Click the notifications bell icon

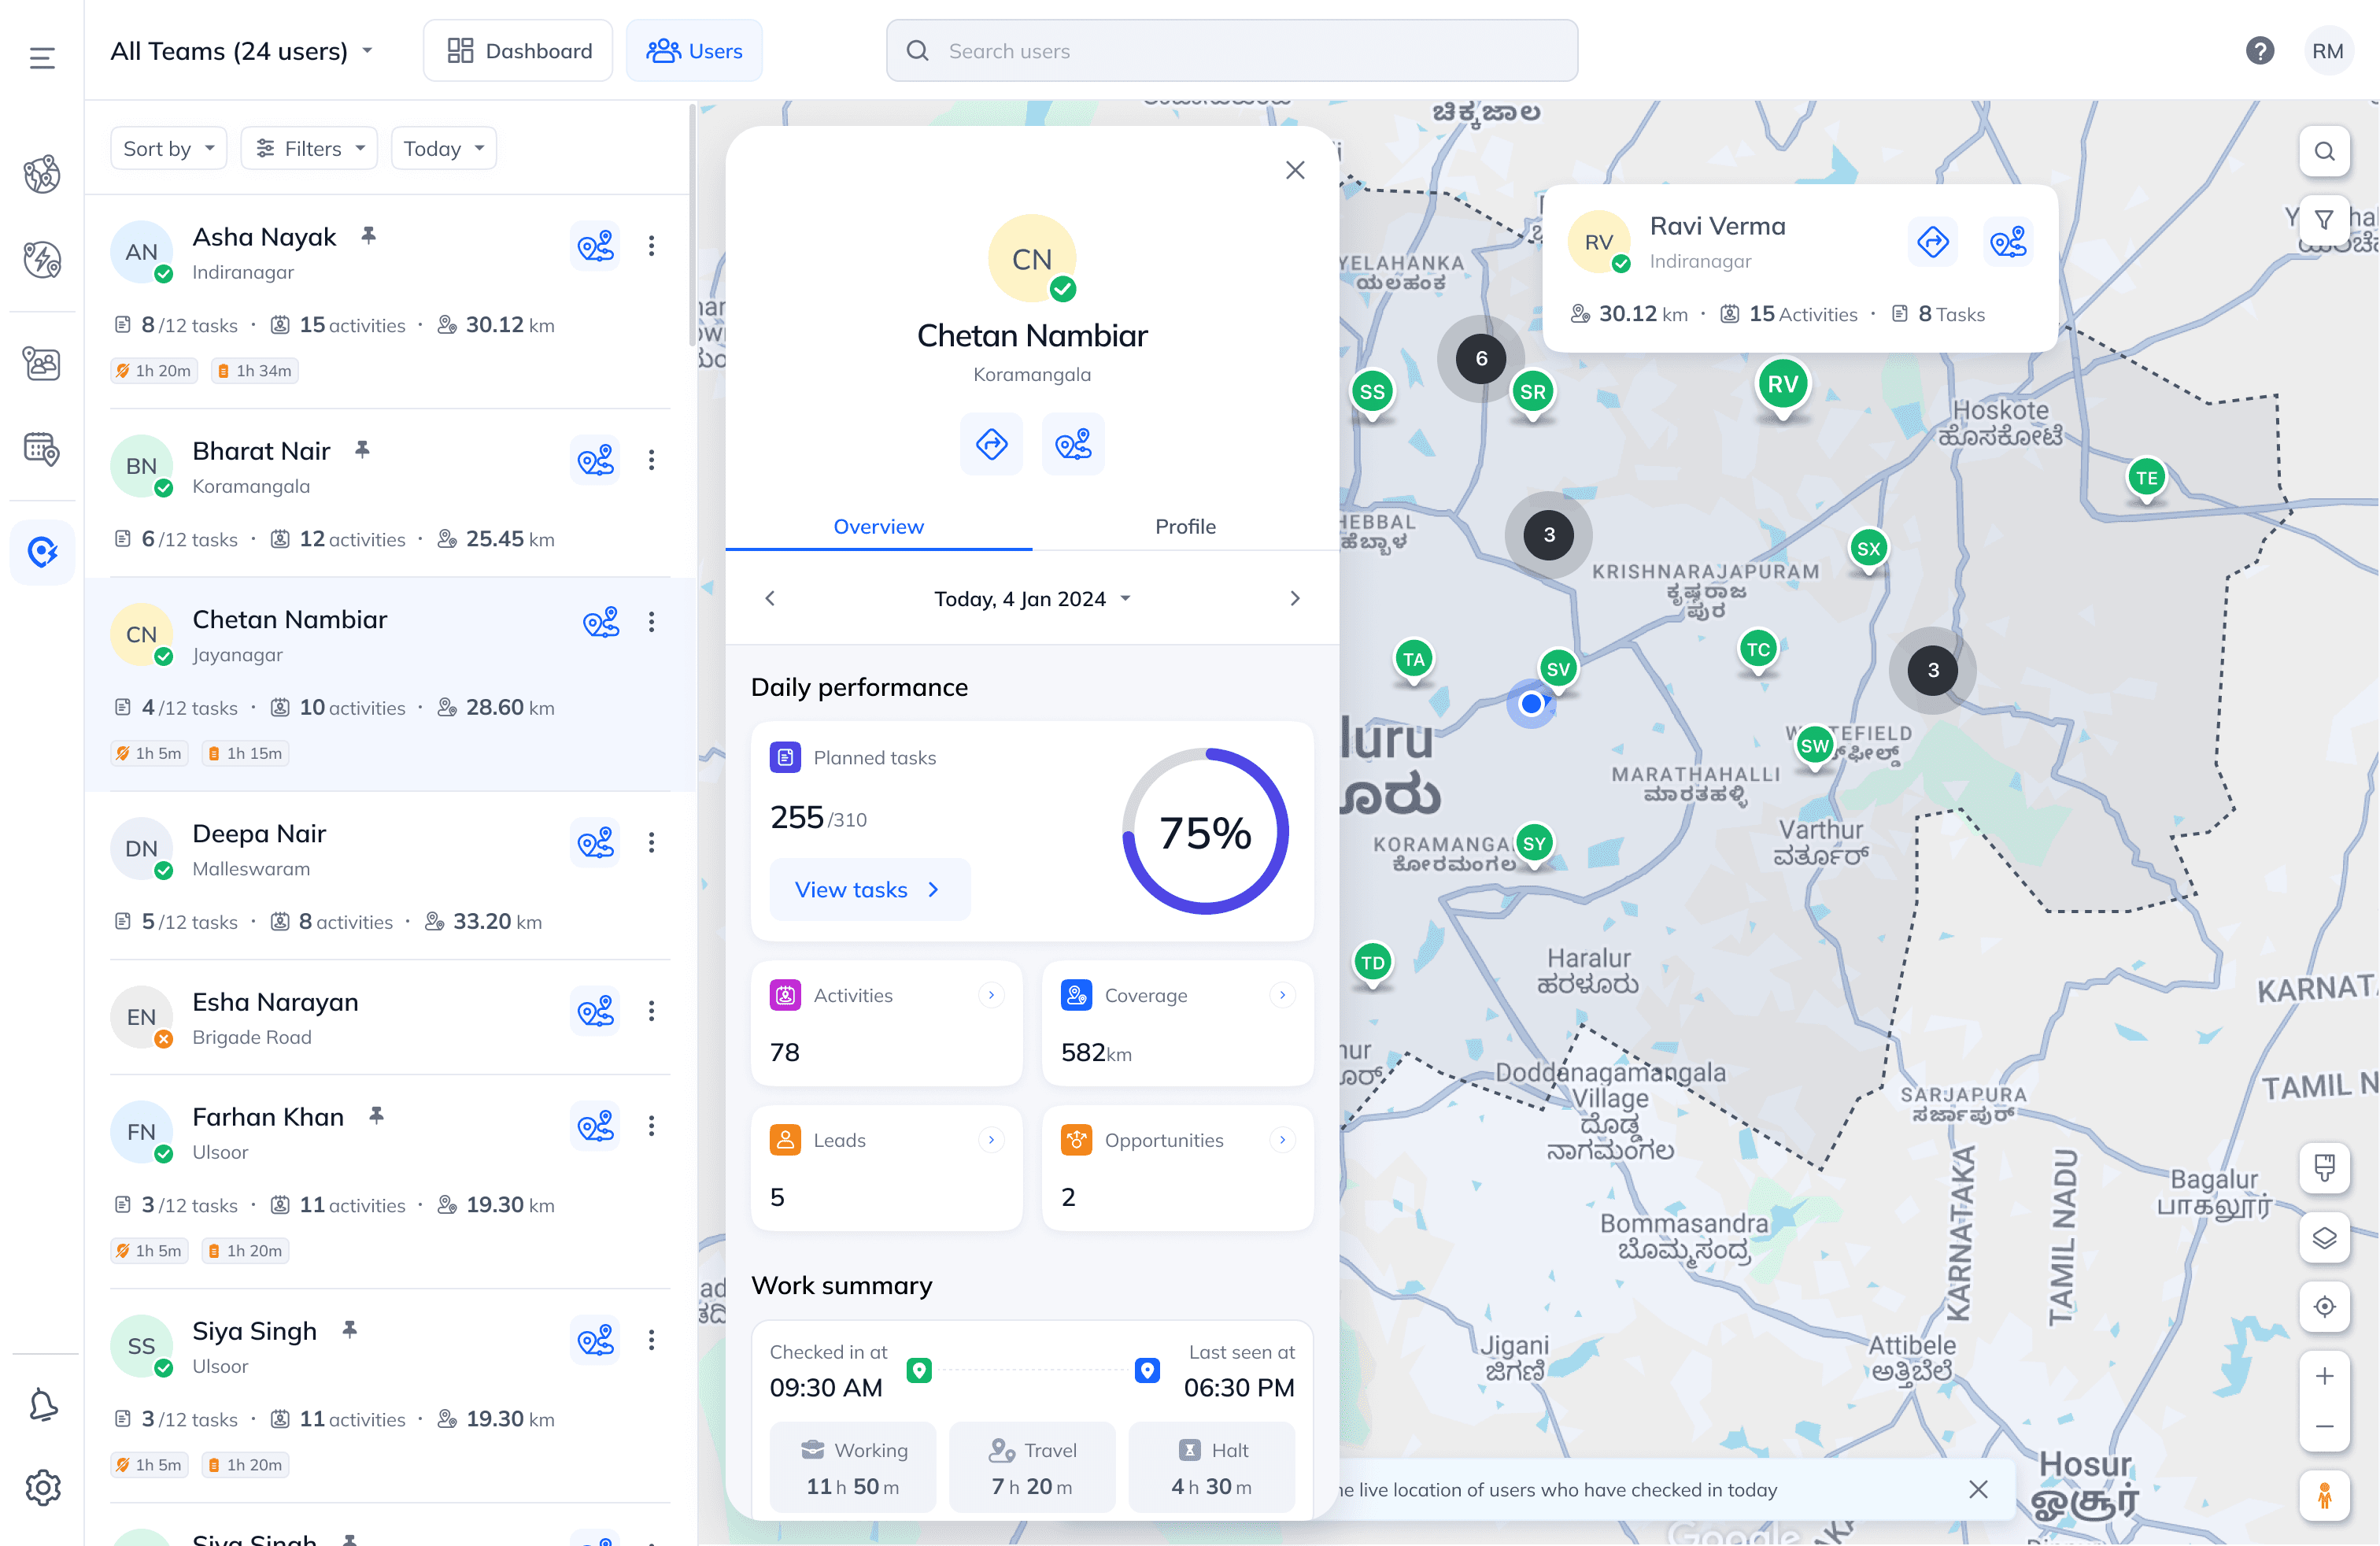pos(43,1405)
